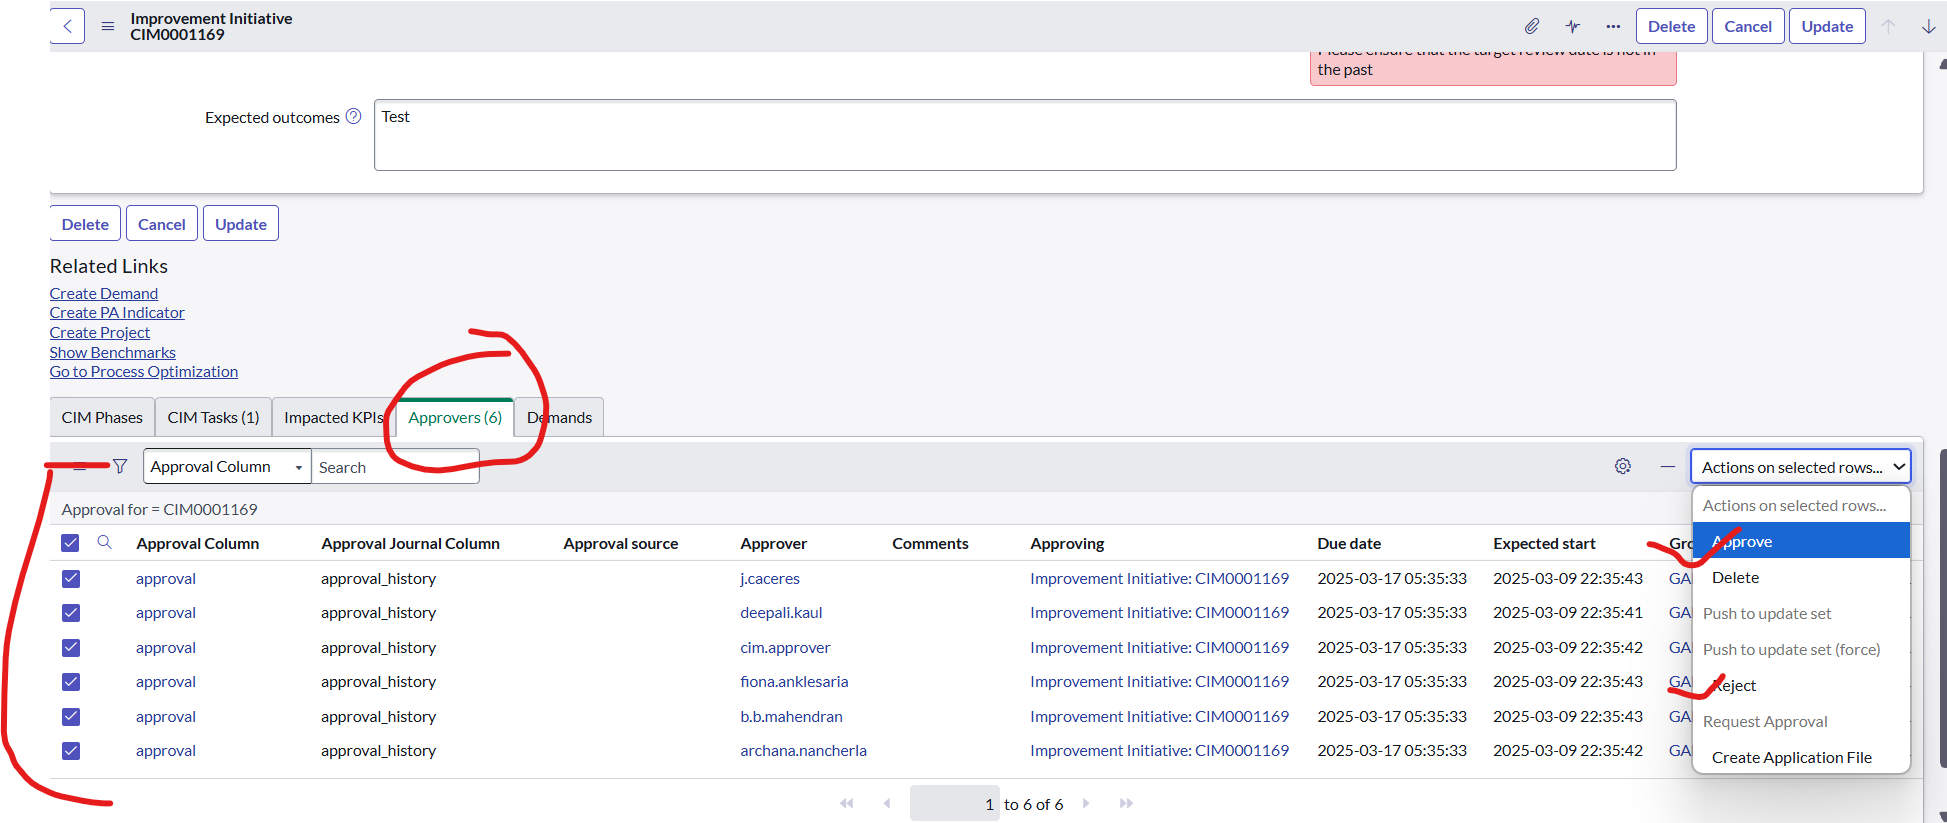The width and height of the screenshot is (1947, 823).
Task: Open the list filter funnel icon
Action: tap(120, 466)
